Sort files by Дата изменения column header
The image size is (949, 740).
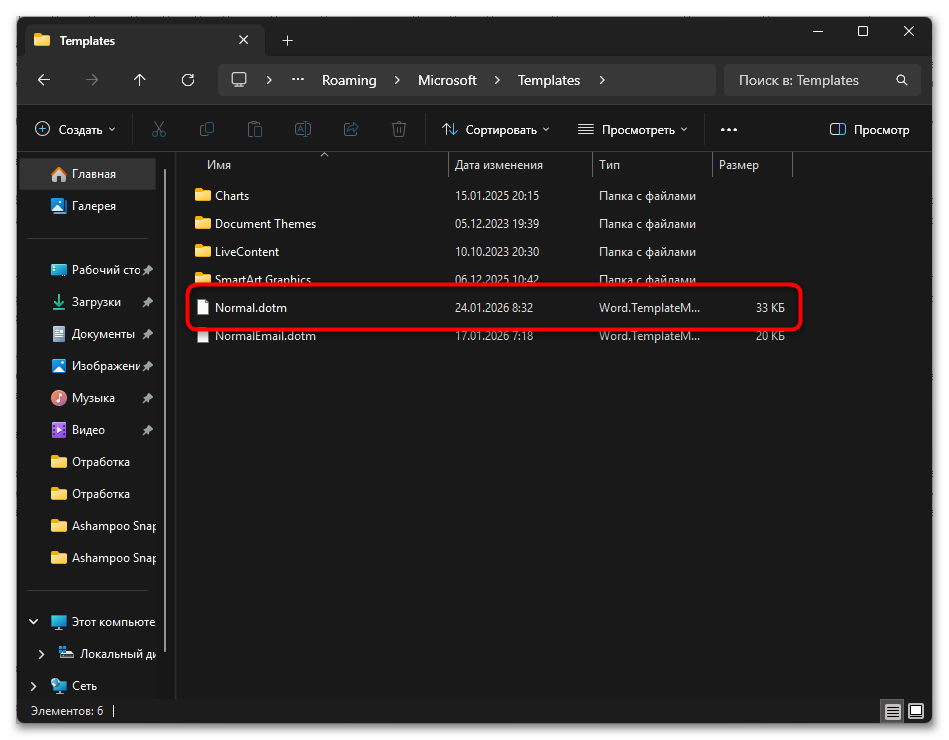[499, 165]
